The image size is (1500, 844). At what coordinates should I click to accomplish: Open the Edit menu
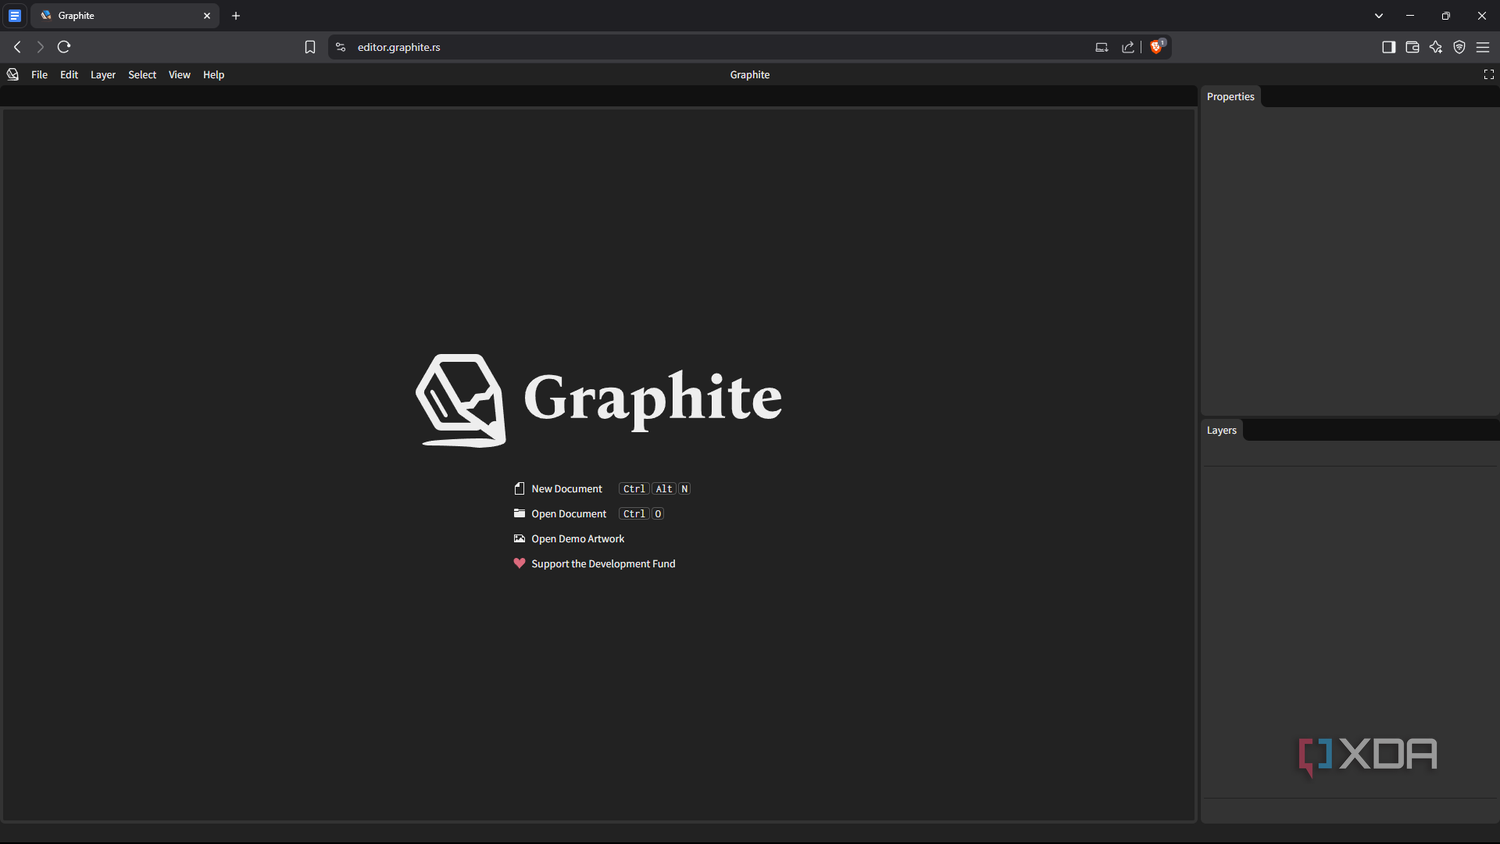pyautogui.click(x=69, y=75)
